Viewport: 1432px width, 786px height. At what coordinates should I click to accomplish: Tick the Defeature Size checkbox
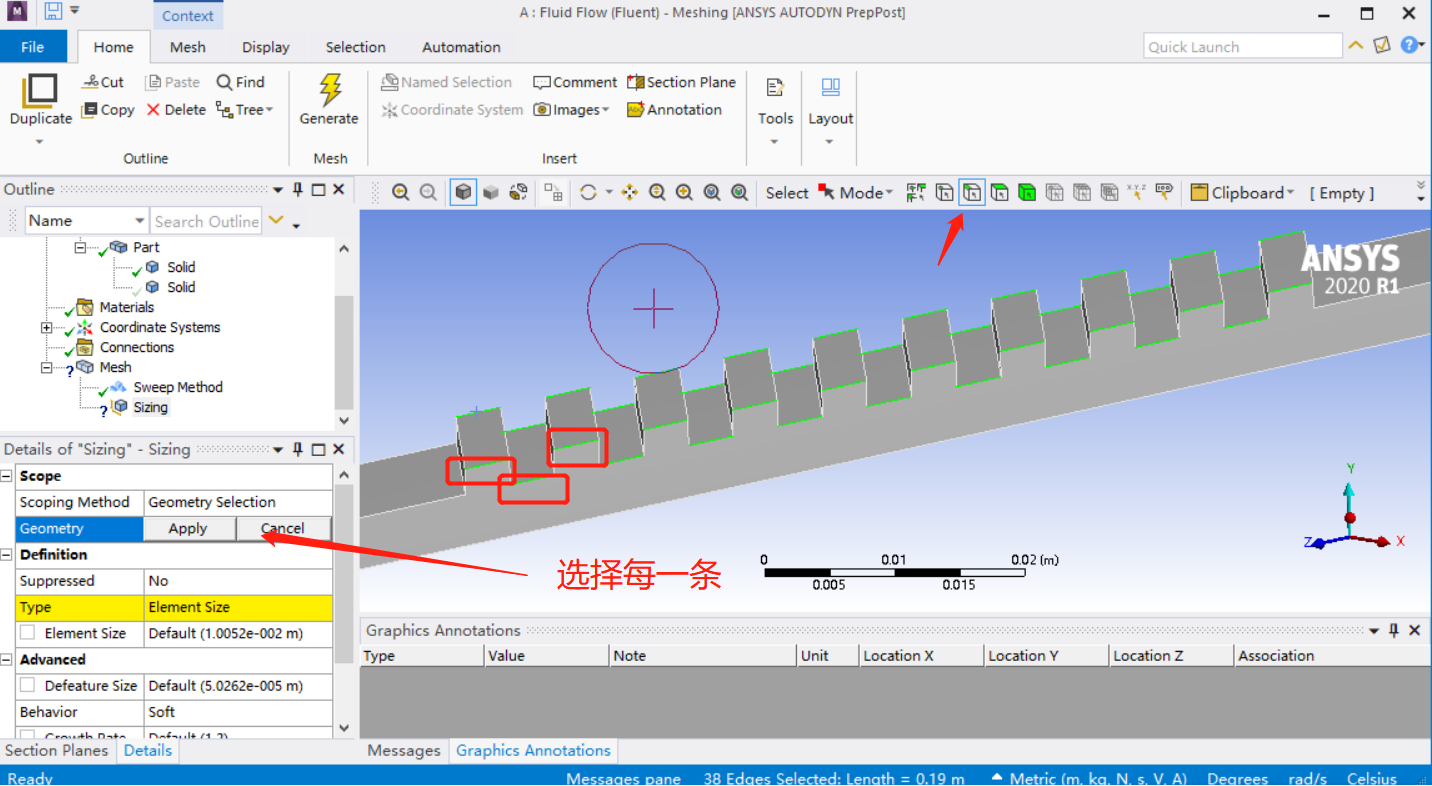pos(27,686)
